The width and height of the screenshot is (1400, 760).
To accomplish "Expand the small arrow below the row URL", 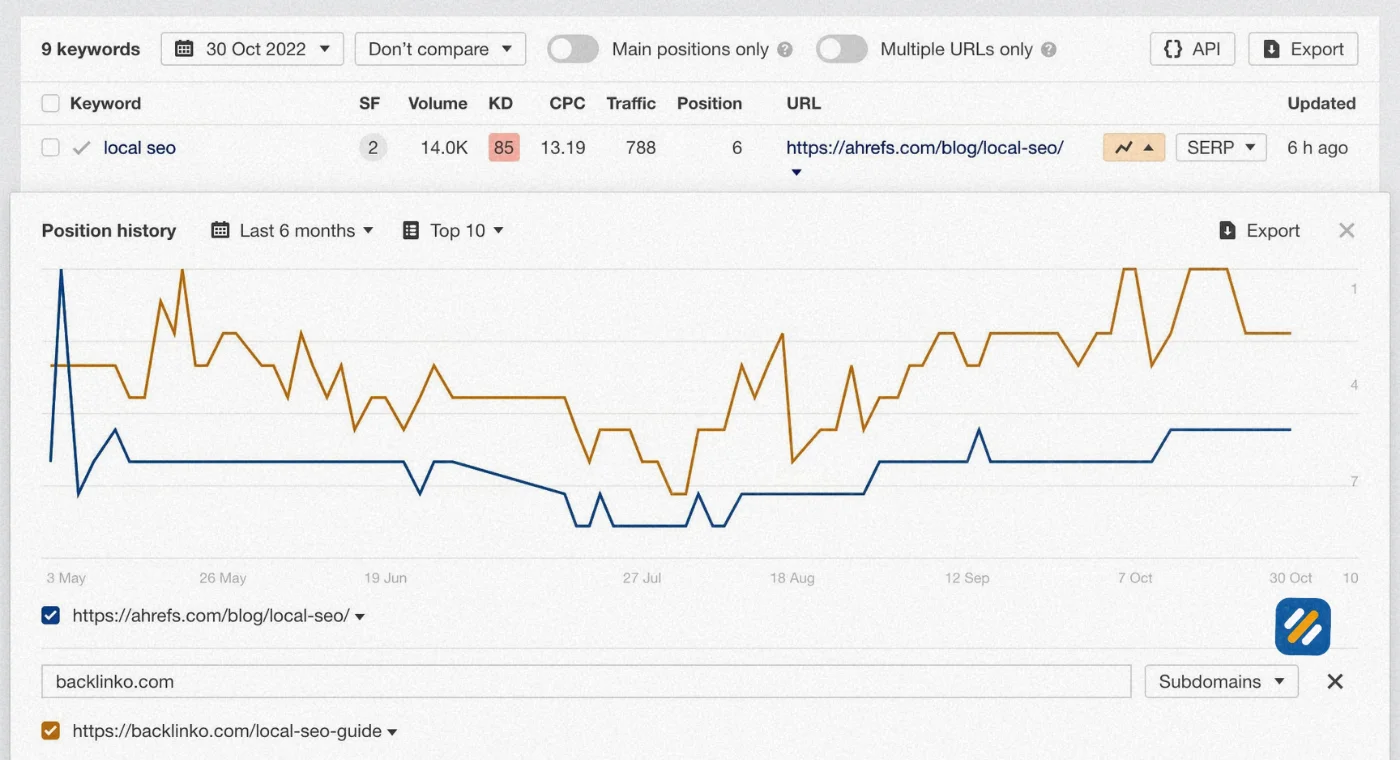I will pyautogui.click(x=796, y=173).
